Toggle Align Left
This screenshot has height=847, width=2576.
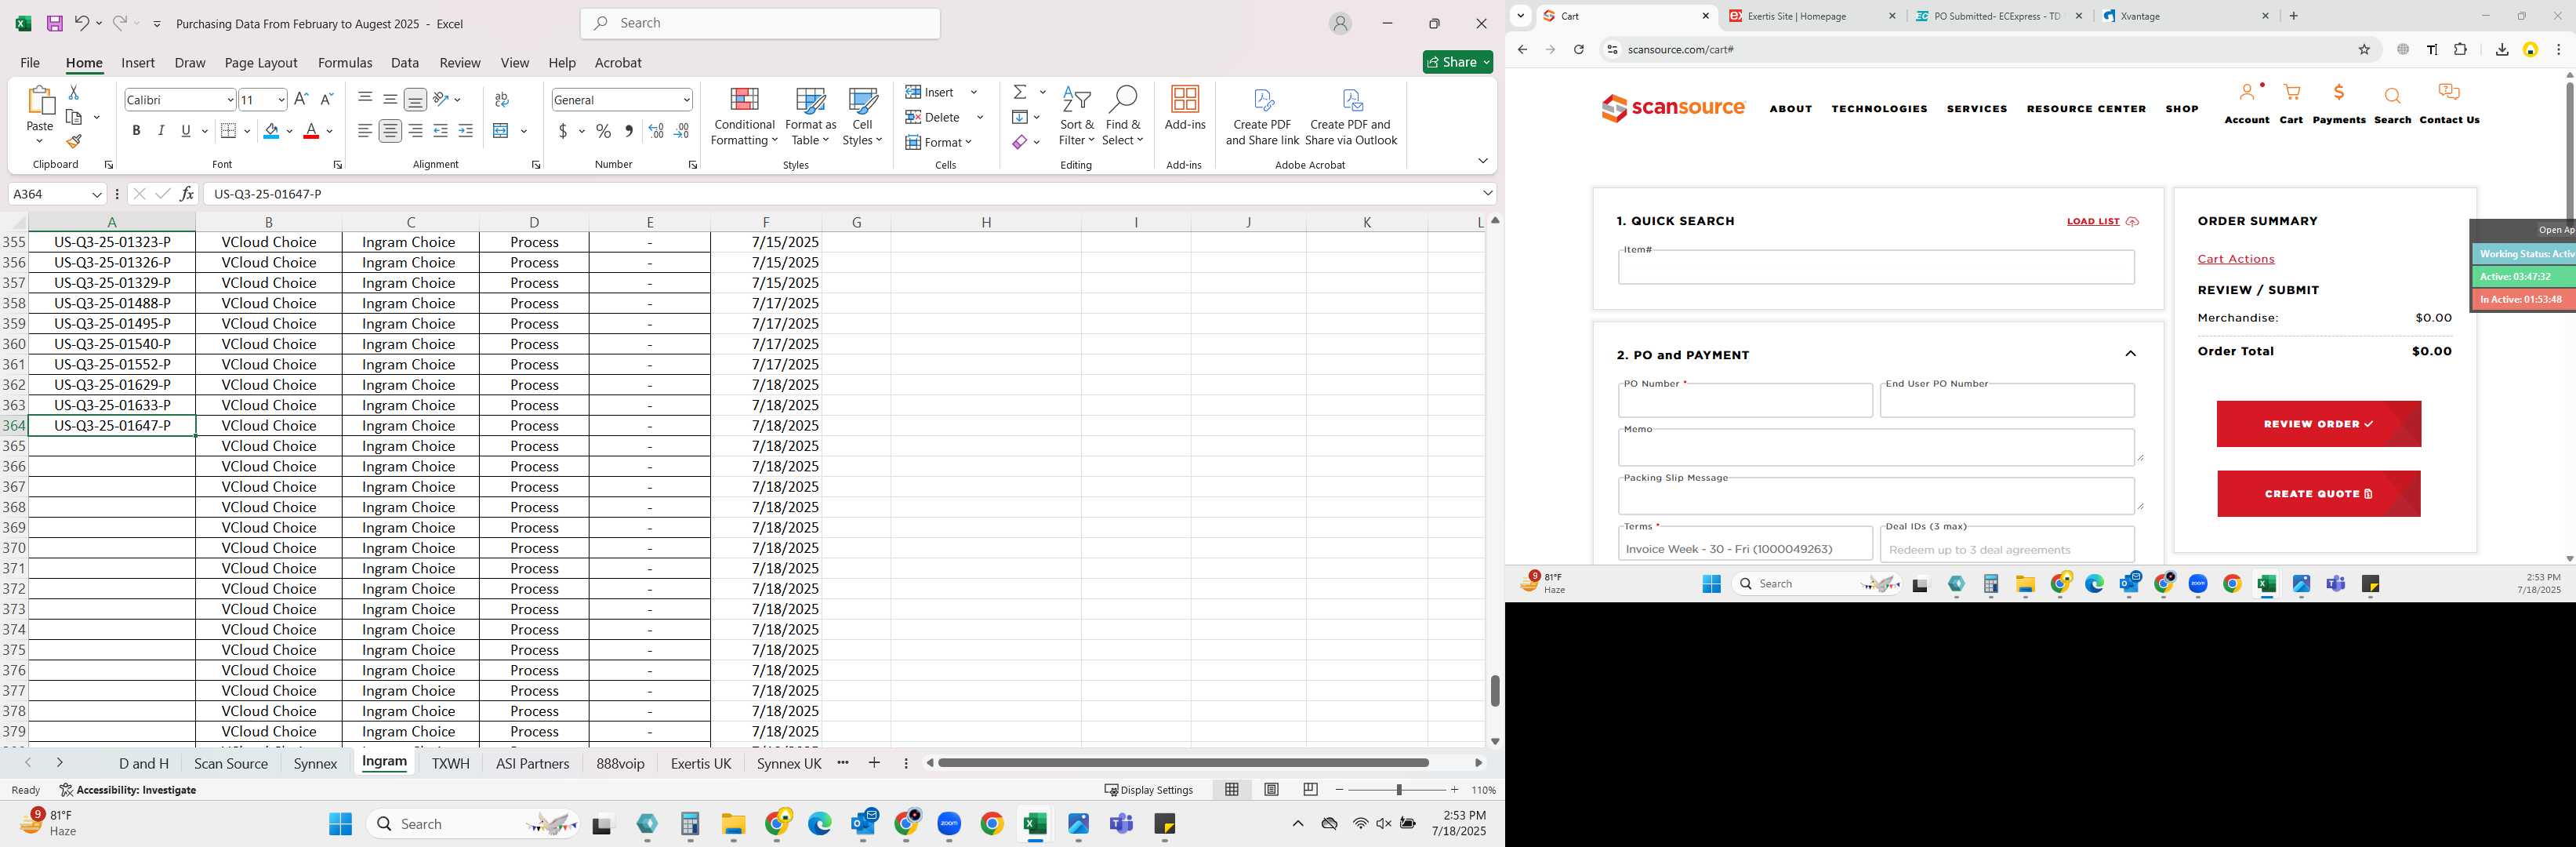click(365, 131)
